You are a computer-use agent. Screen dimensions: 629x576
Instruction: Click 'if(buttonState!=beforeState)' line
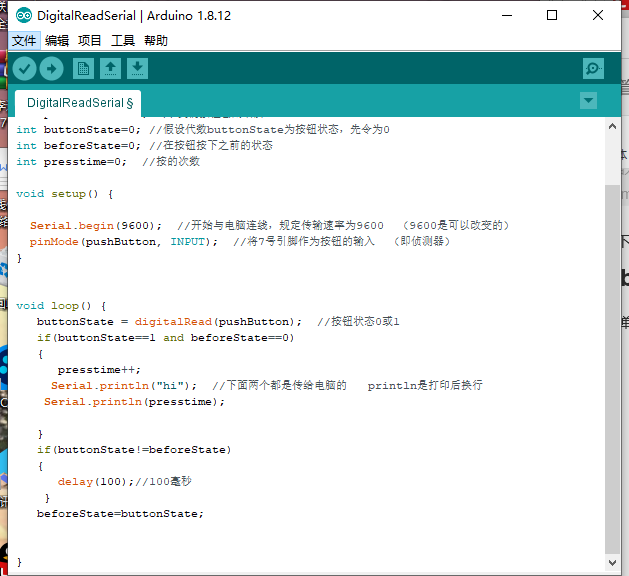pos(134,450)
